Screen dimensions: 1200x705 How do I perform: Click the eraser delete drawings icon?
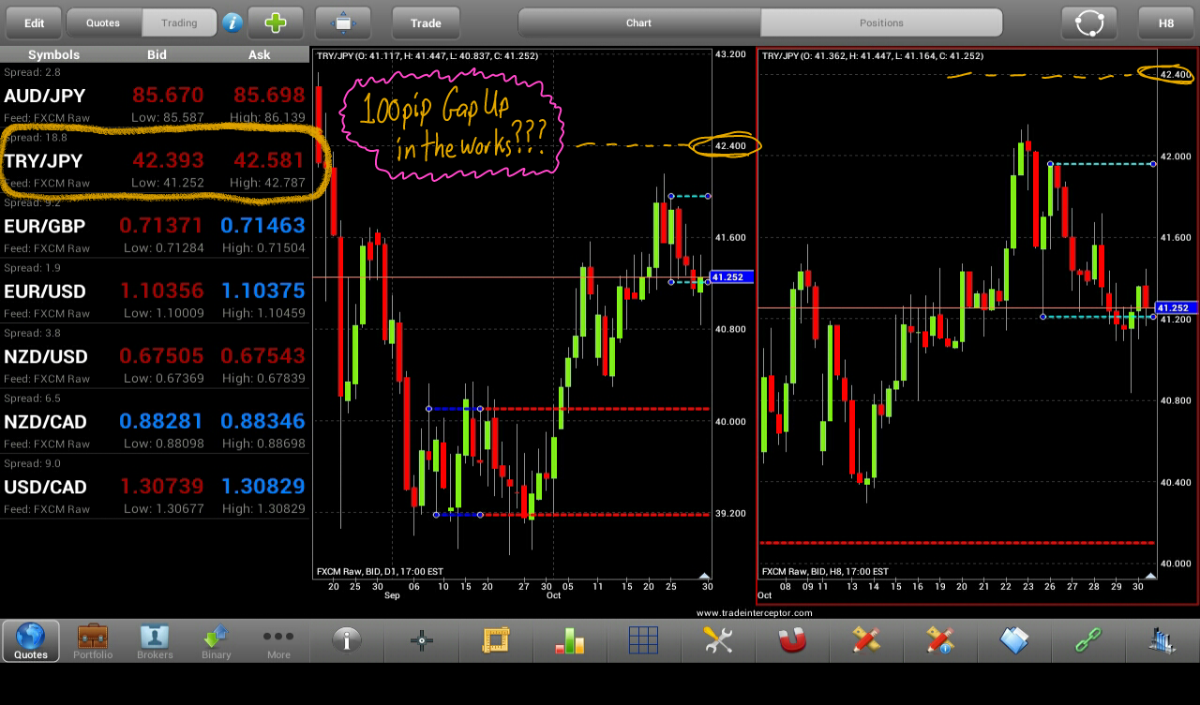(x=1014, y=640)
